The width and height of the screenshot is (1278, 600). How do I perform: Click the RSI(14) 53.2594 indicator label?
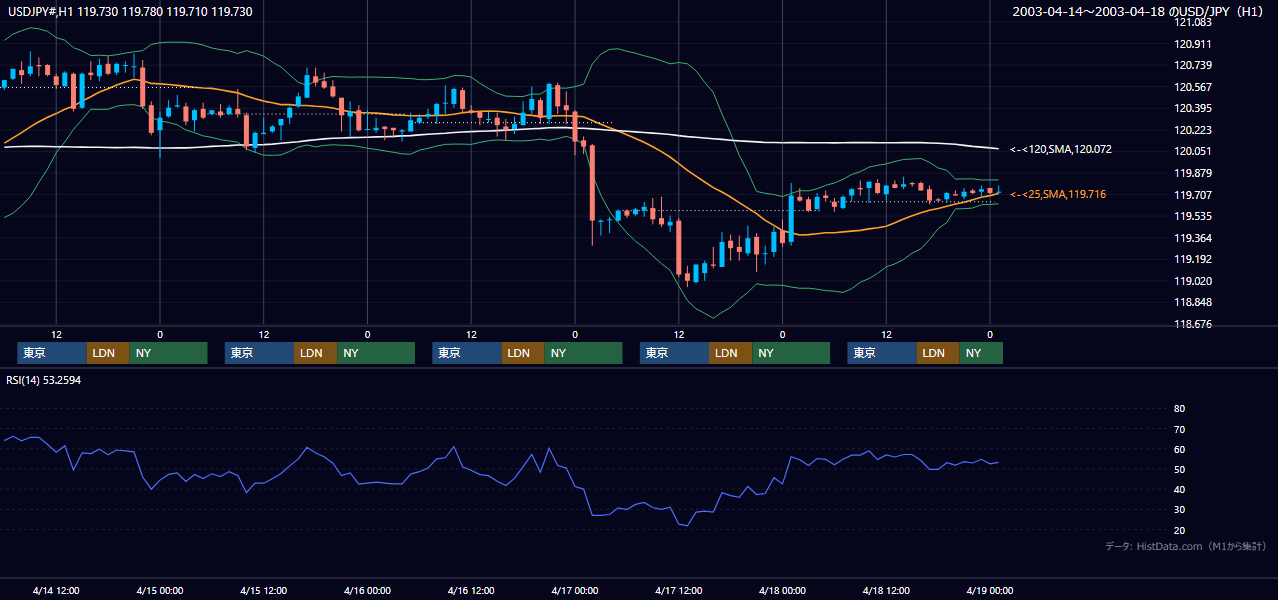pyautogui.click(x=46, y=380)
